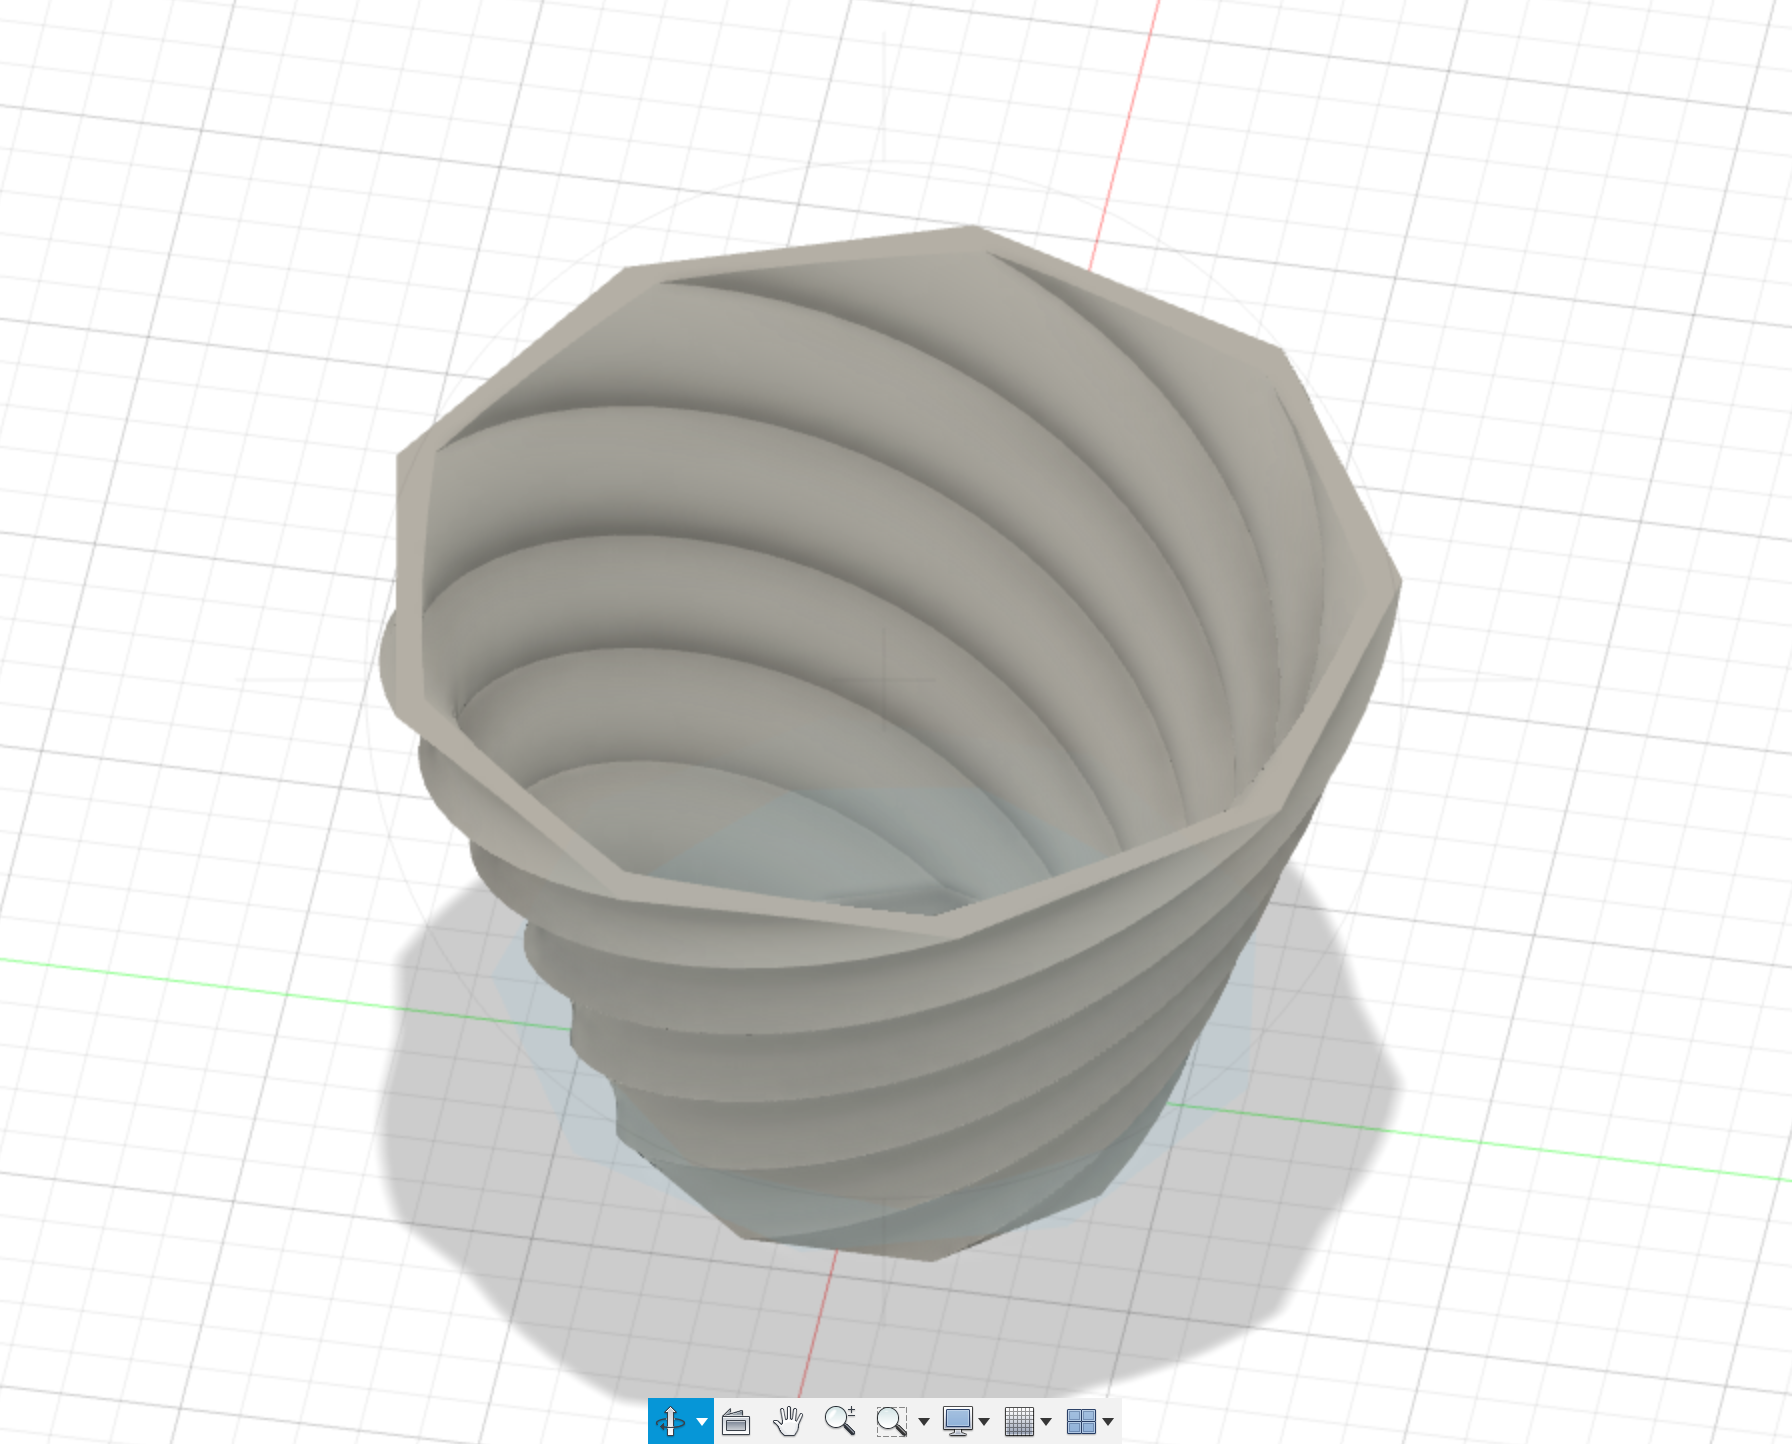Click the Viewports layout icon
The height and width of the screenshot is (1444, 1792).
click(x=1081, y=1421)
